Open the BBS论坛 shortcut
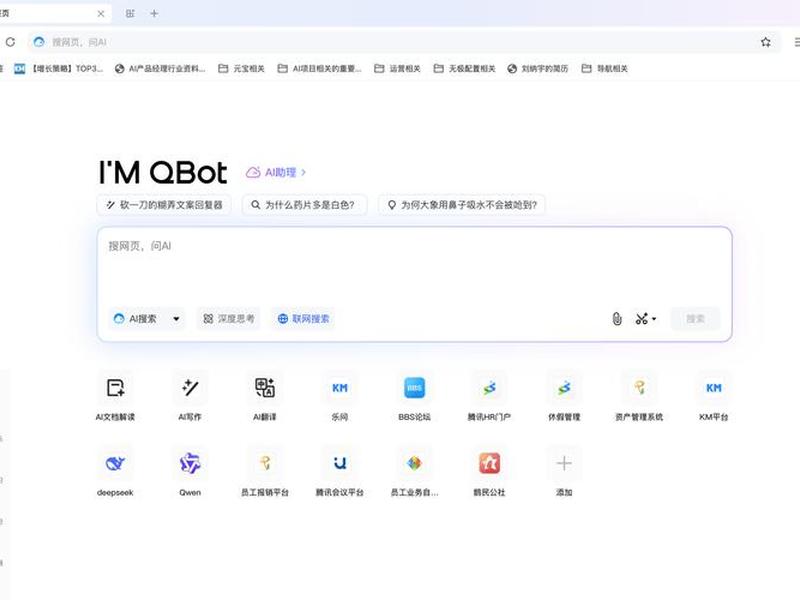Image resolution: width=800 pixels, height=600 pixels. pos(414,396)
